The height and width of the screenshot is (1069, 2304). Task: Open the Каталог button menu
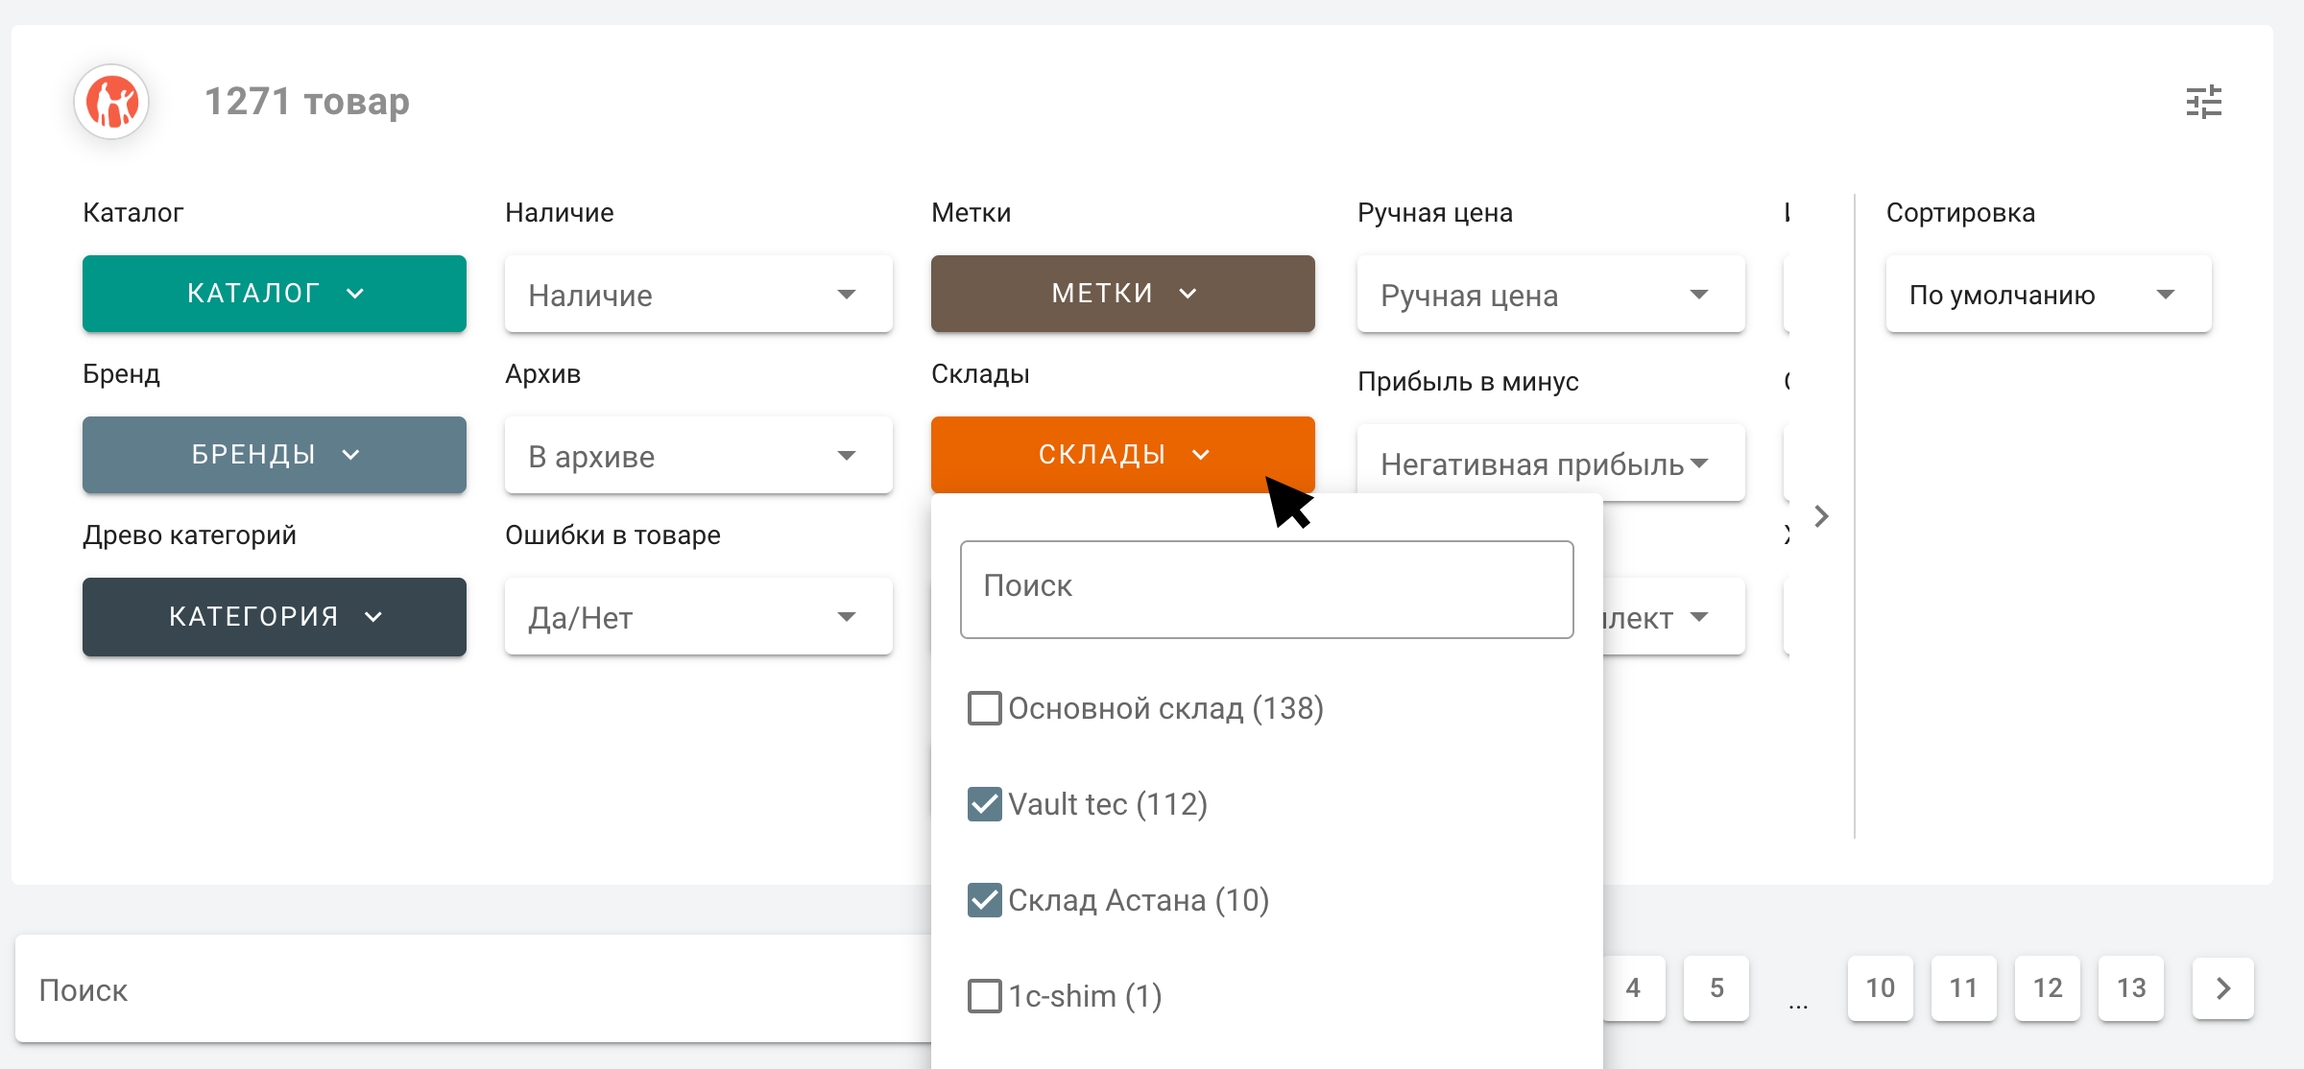274,294
